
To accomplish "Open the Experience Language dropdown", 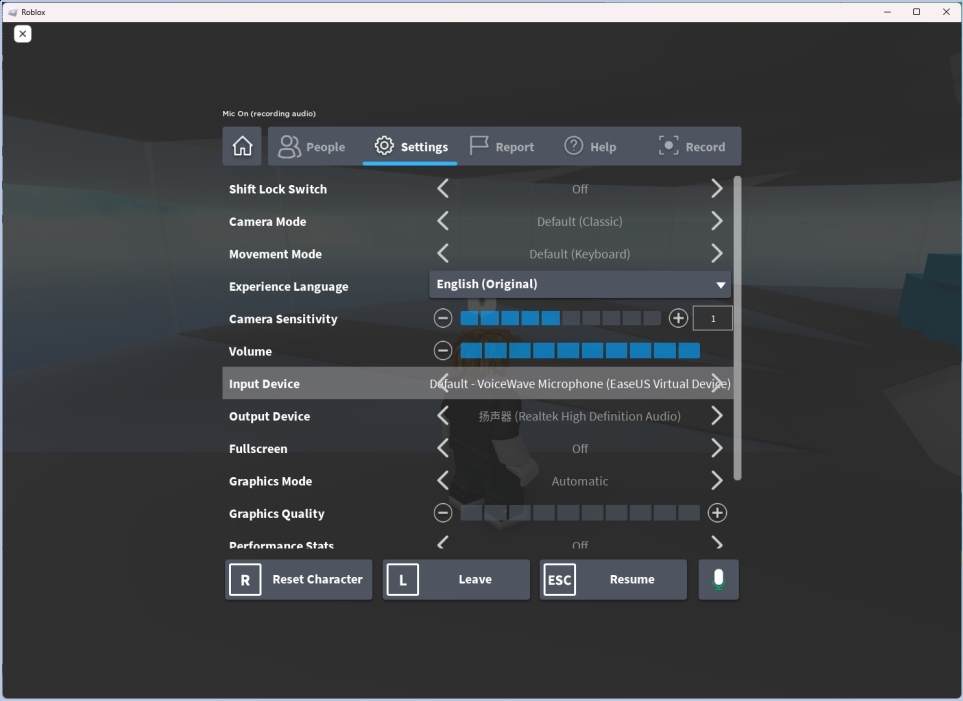I will coord(580,284).
